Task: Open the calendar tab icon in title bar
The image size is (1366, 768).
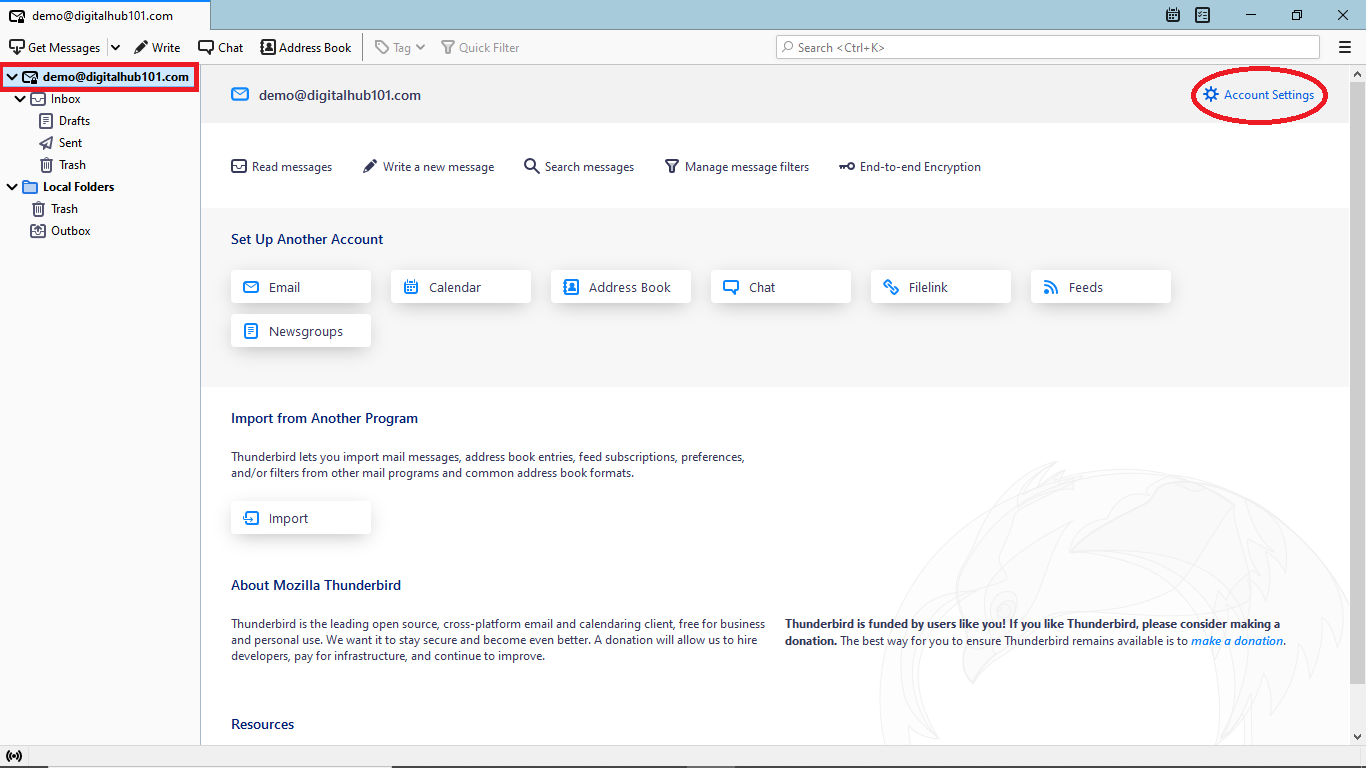Action: (x=1173, y=15)
